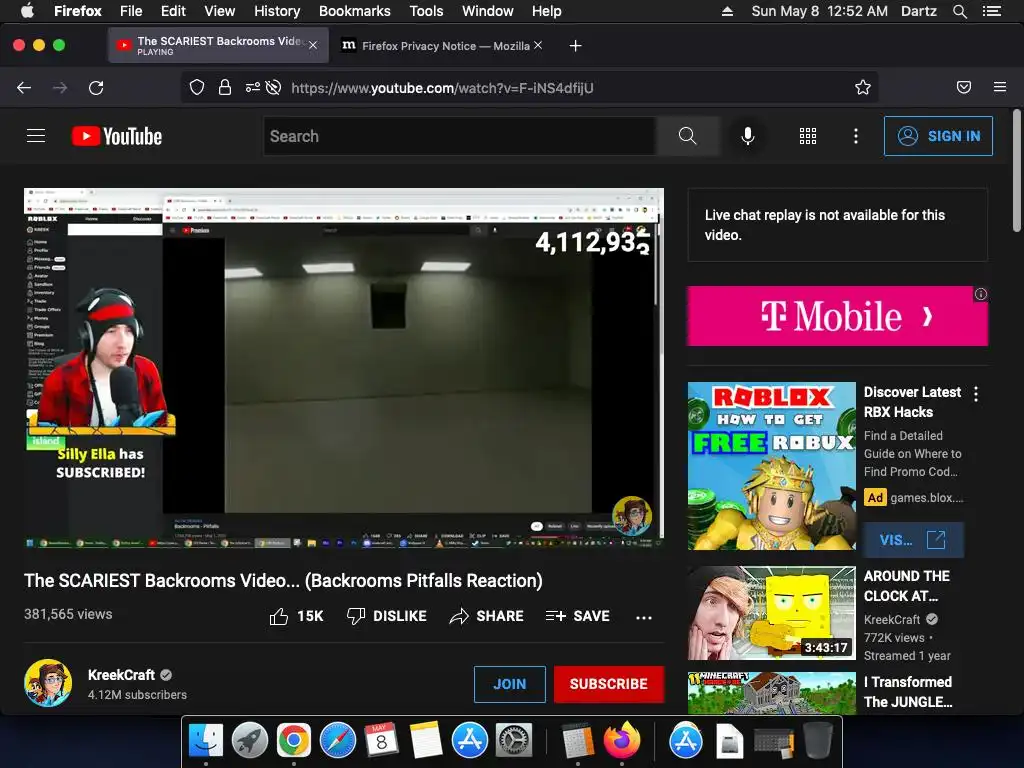This screenshot has width=1024, height=768.
Task: Reload the current page
Action: click(96, 88)
